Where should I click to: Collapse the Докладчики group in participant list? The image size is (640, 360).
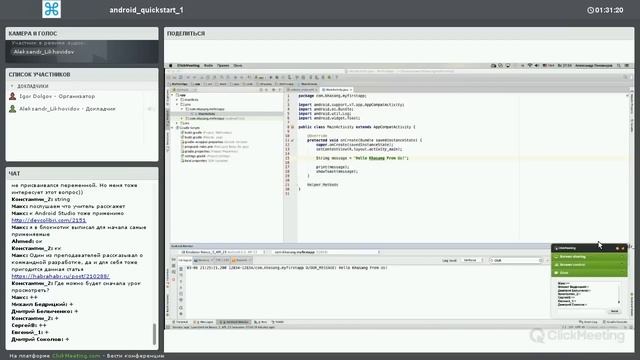(12, 86)
